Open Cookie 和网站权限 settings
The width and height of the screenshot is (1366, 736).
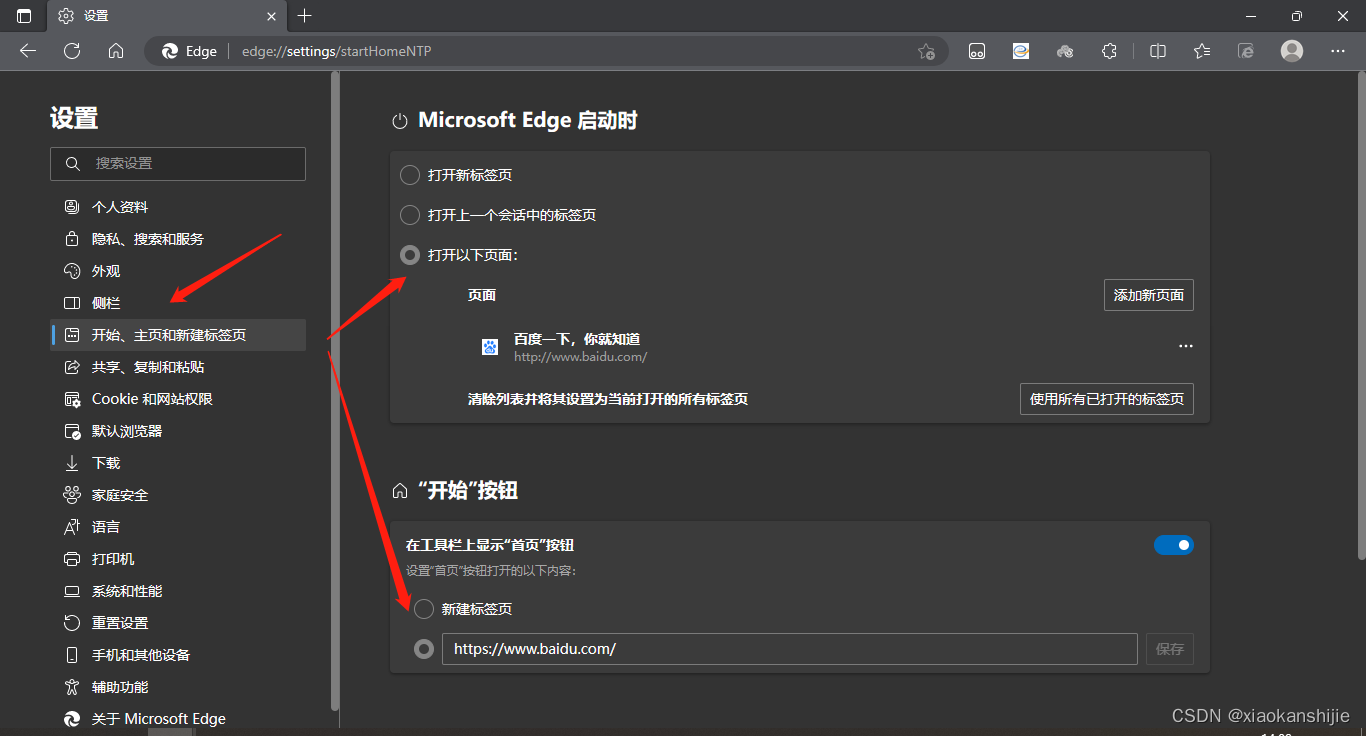tap(178, 399)
